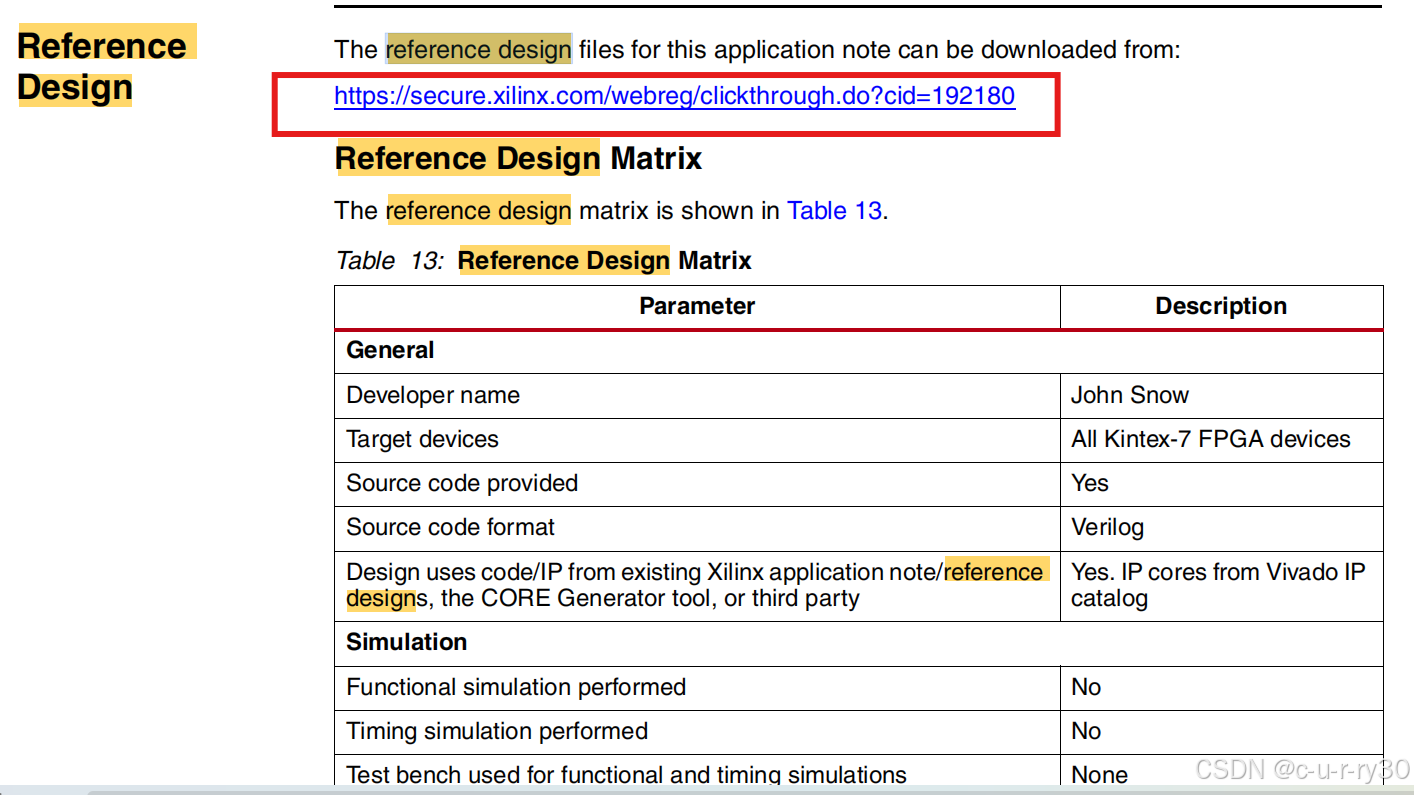The width and height of the screenshot is (1414, 795).
Task: Click the 'All Kintex-7 FPGA devices' cell
Action: [x=1221, y=439]
